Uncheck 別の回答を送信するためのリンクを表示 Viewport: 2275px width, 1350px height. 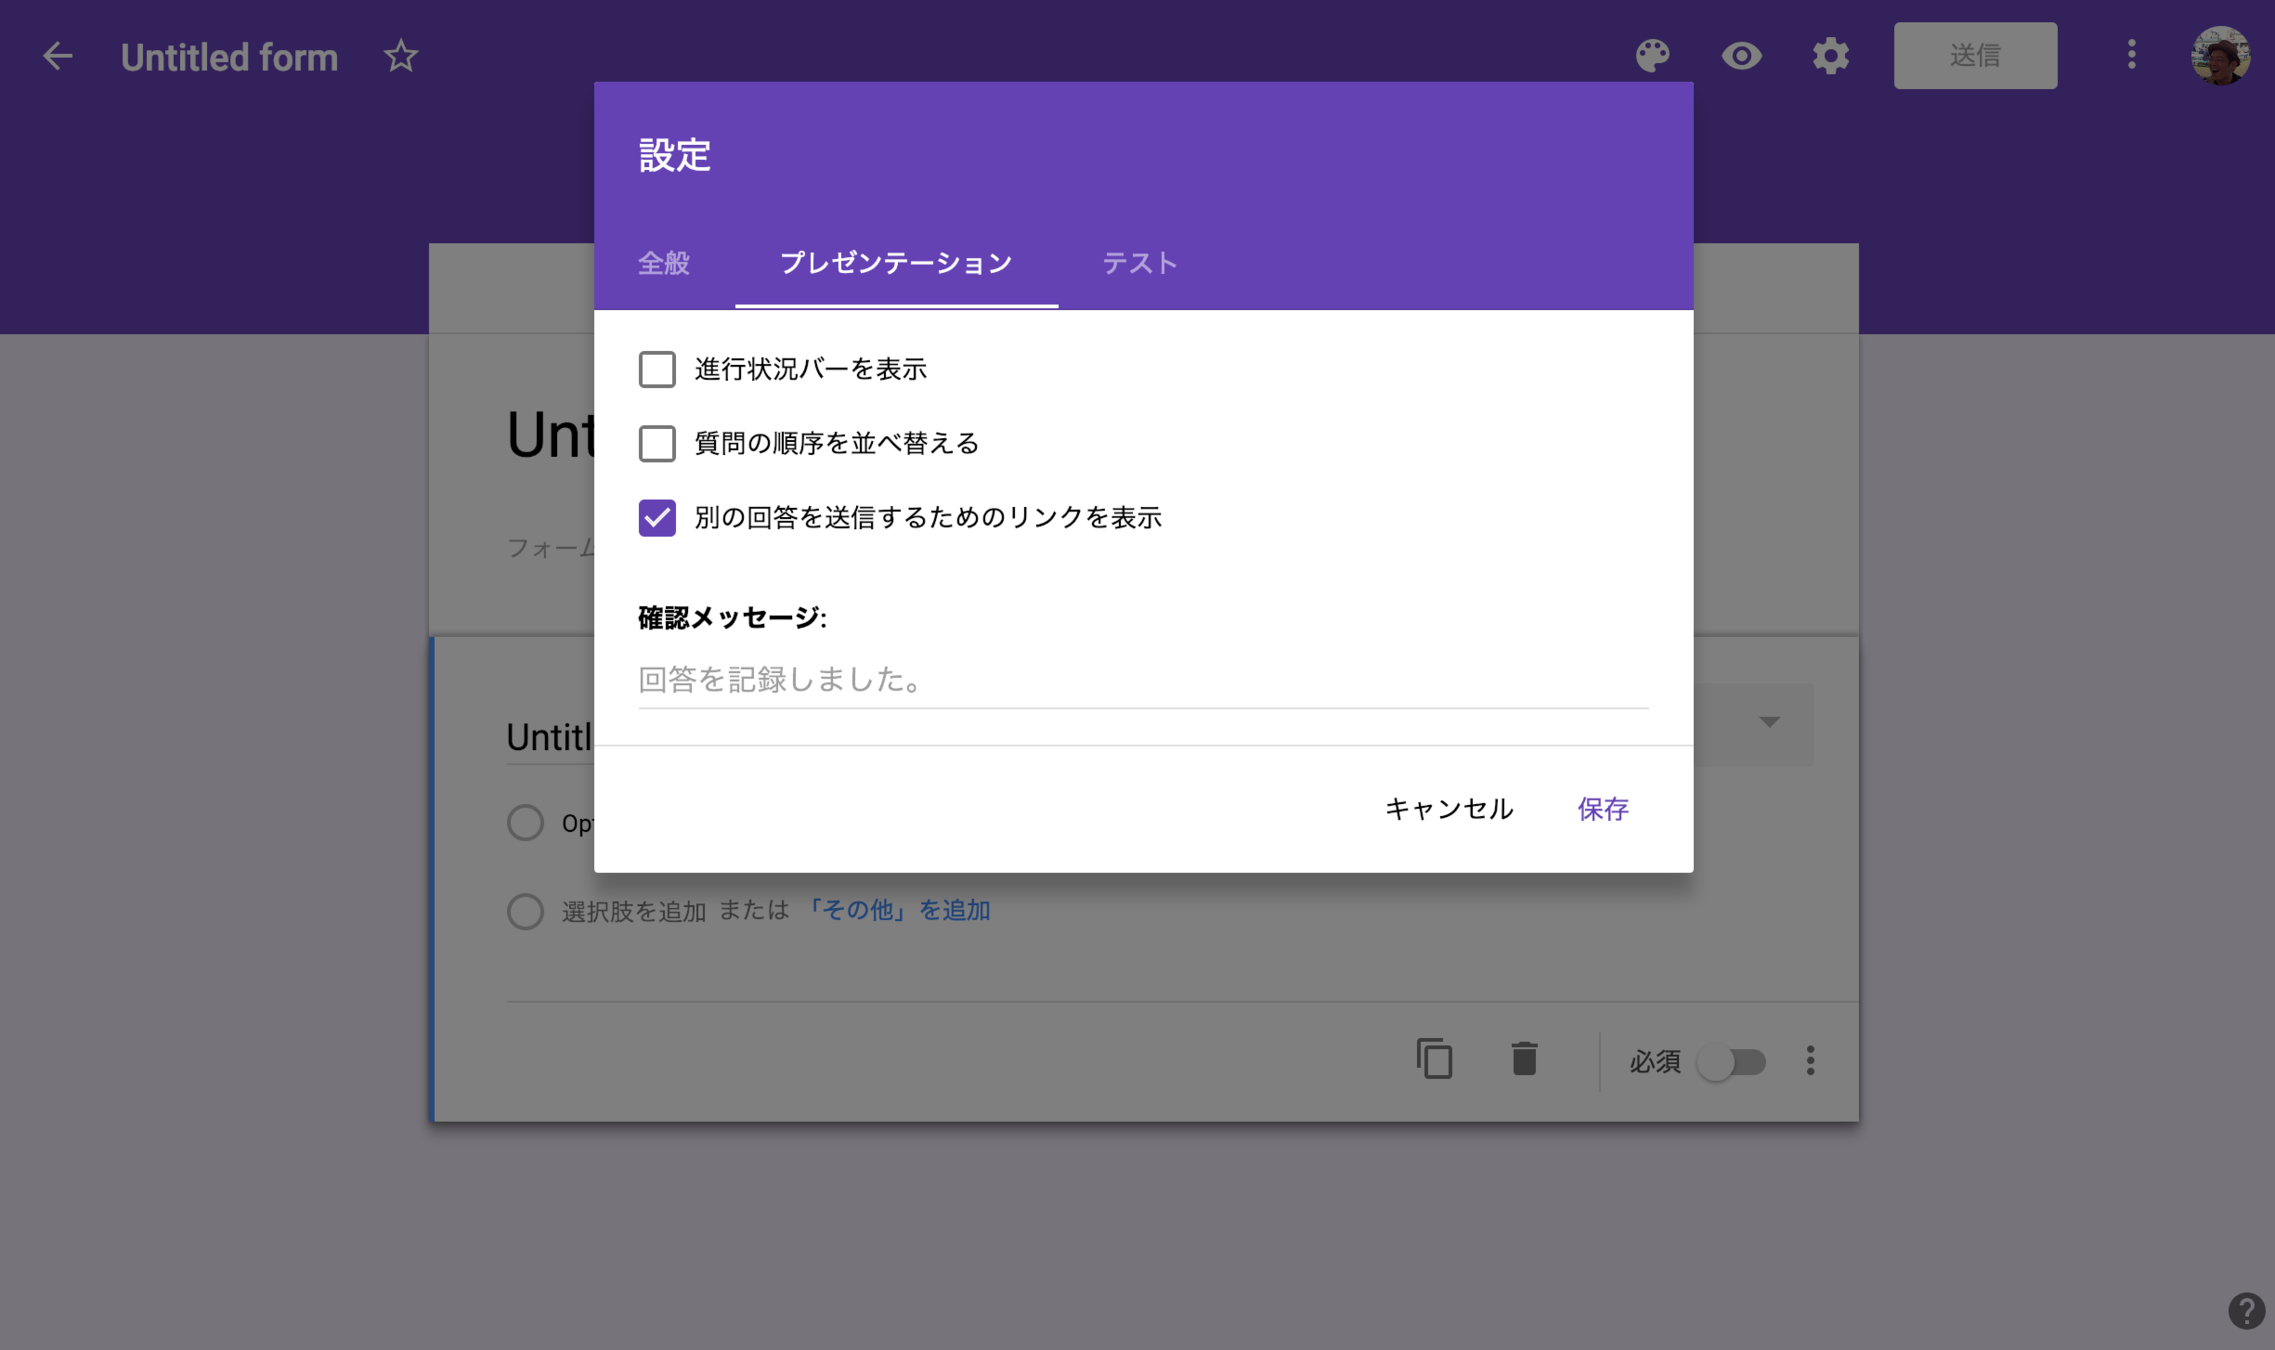click(x=657, y=518)
